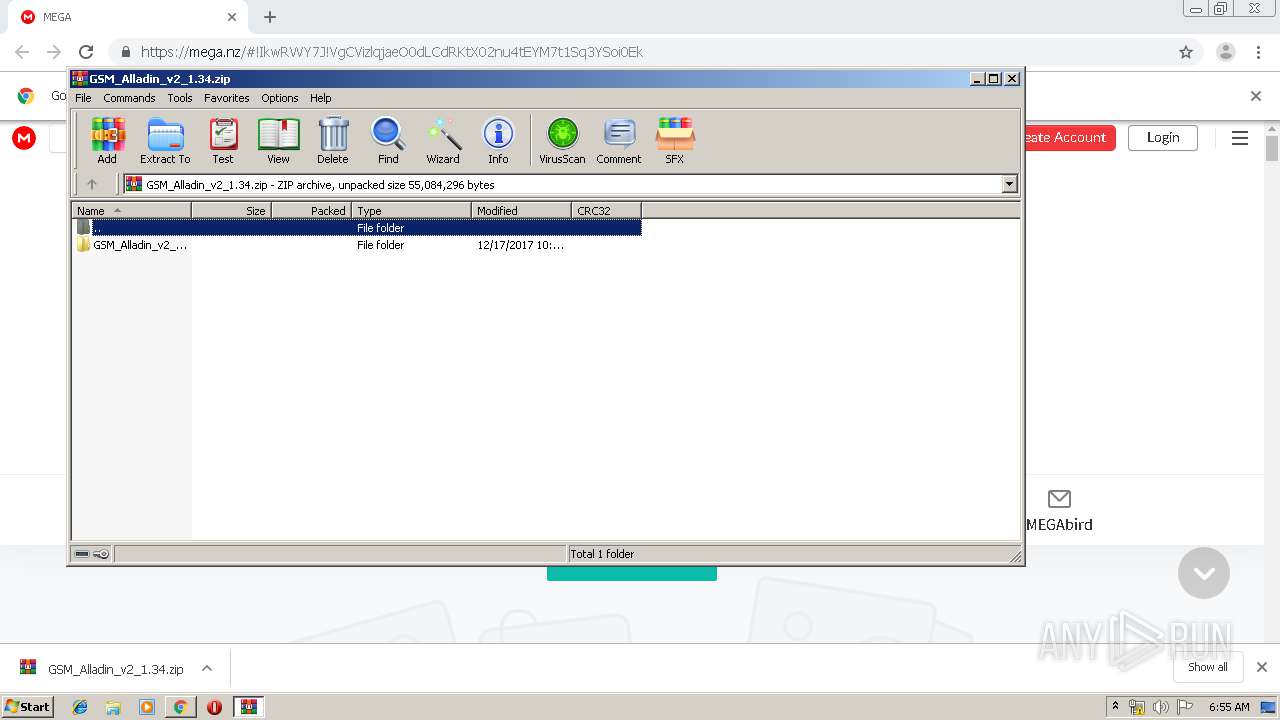Open download options chevron for the zip
Screen dimensions: 1280x720
(207, 668)
